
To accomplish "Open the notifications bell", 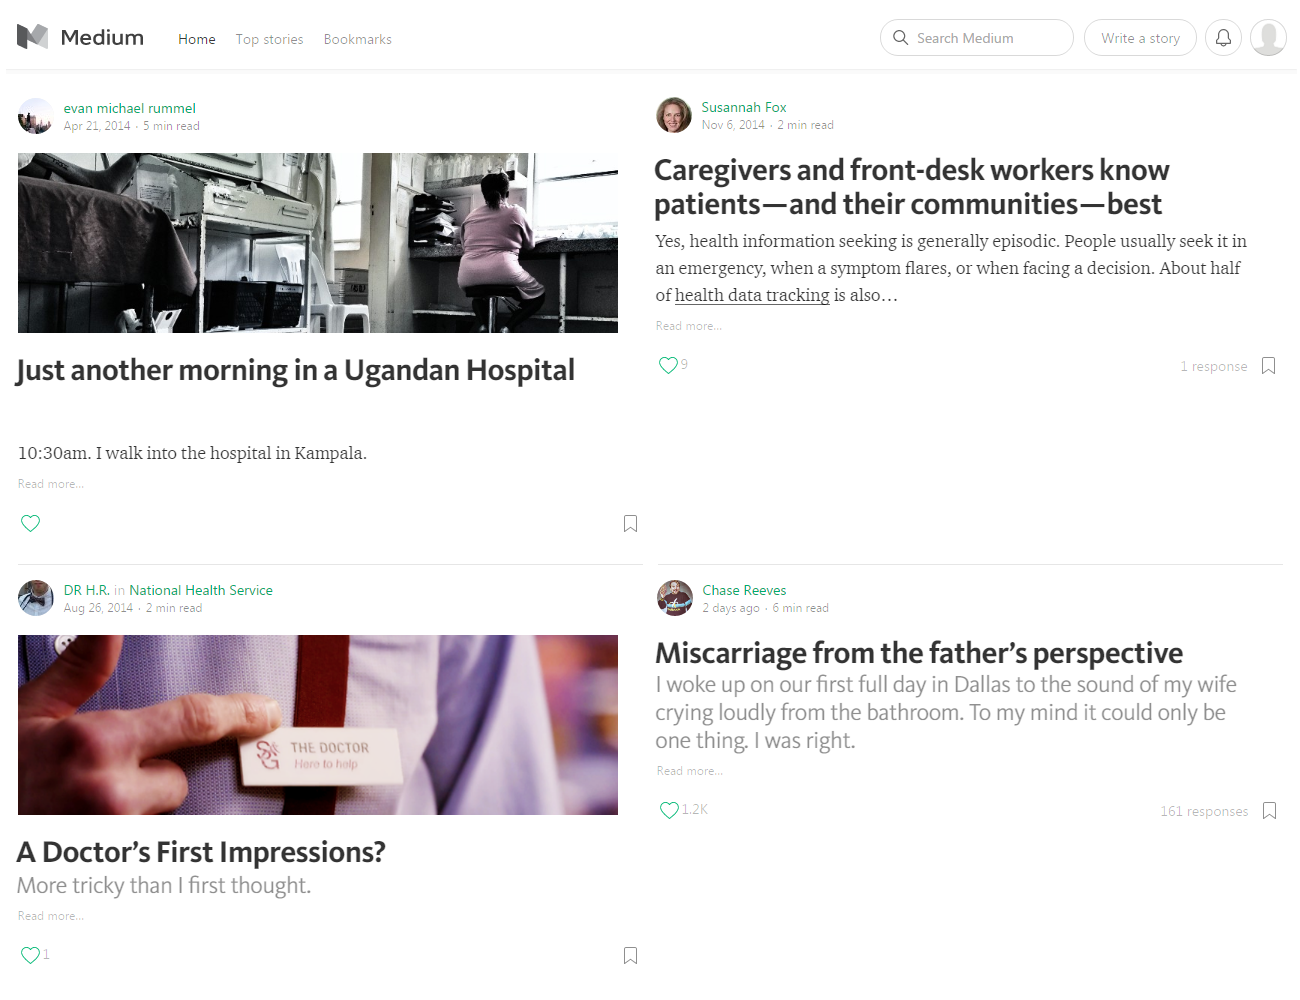I will [1223, 38].
